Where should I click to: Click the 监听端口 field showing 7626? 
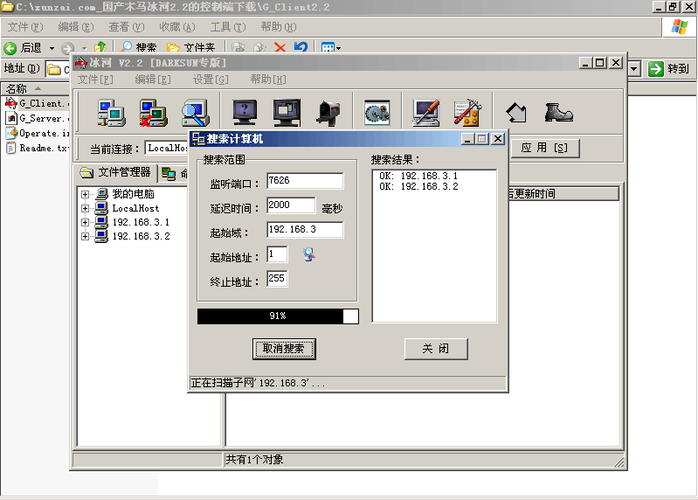click(x=305, y=180)
